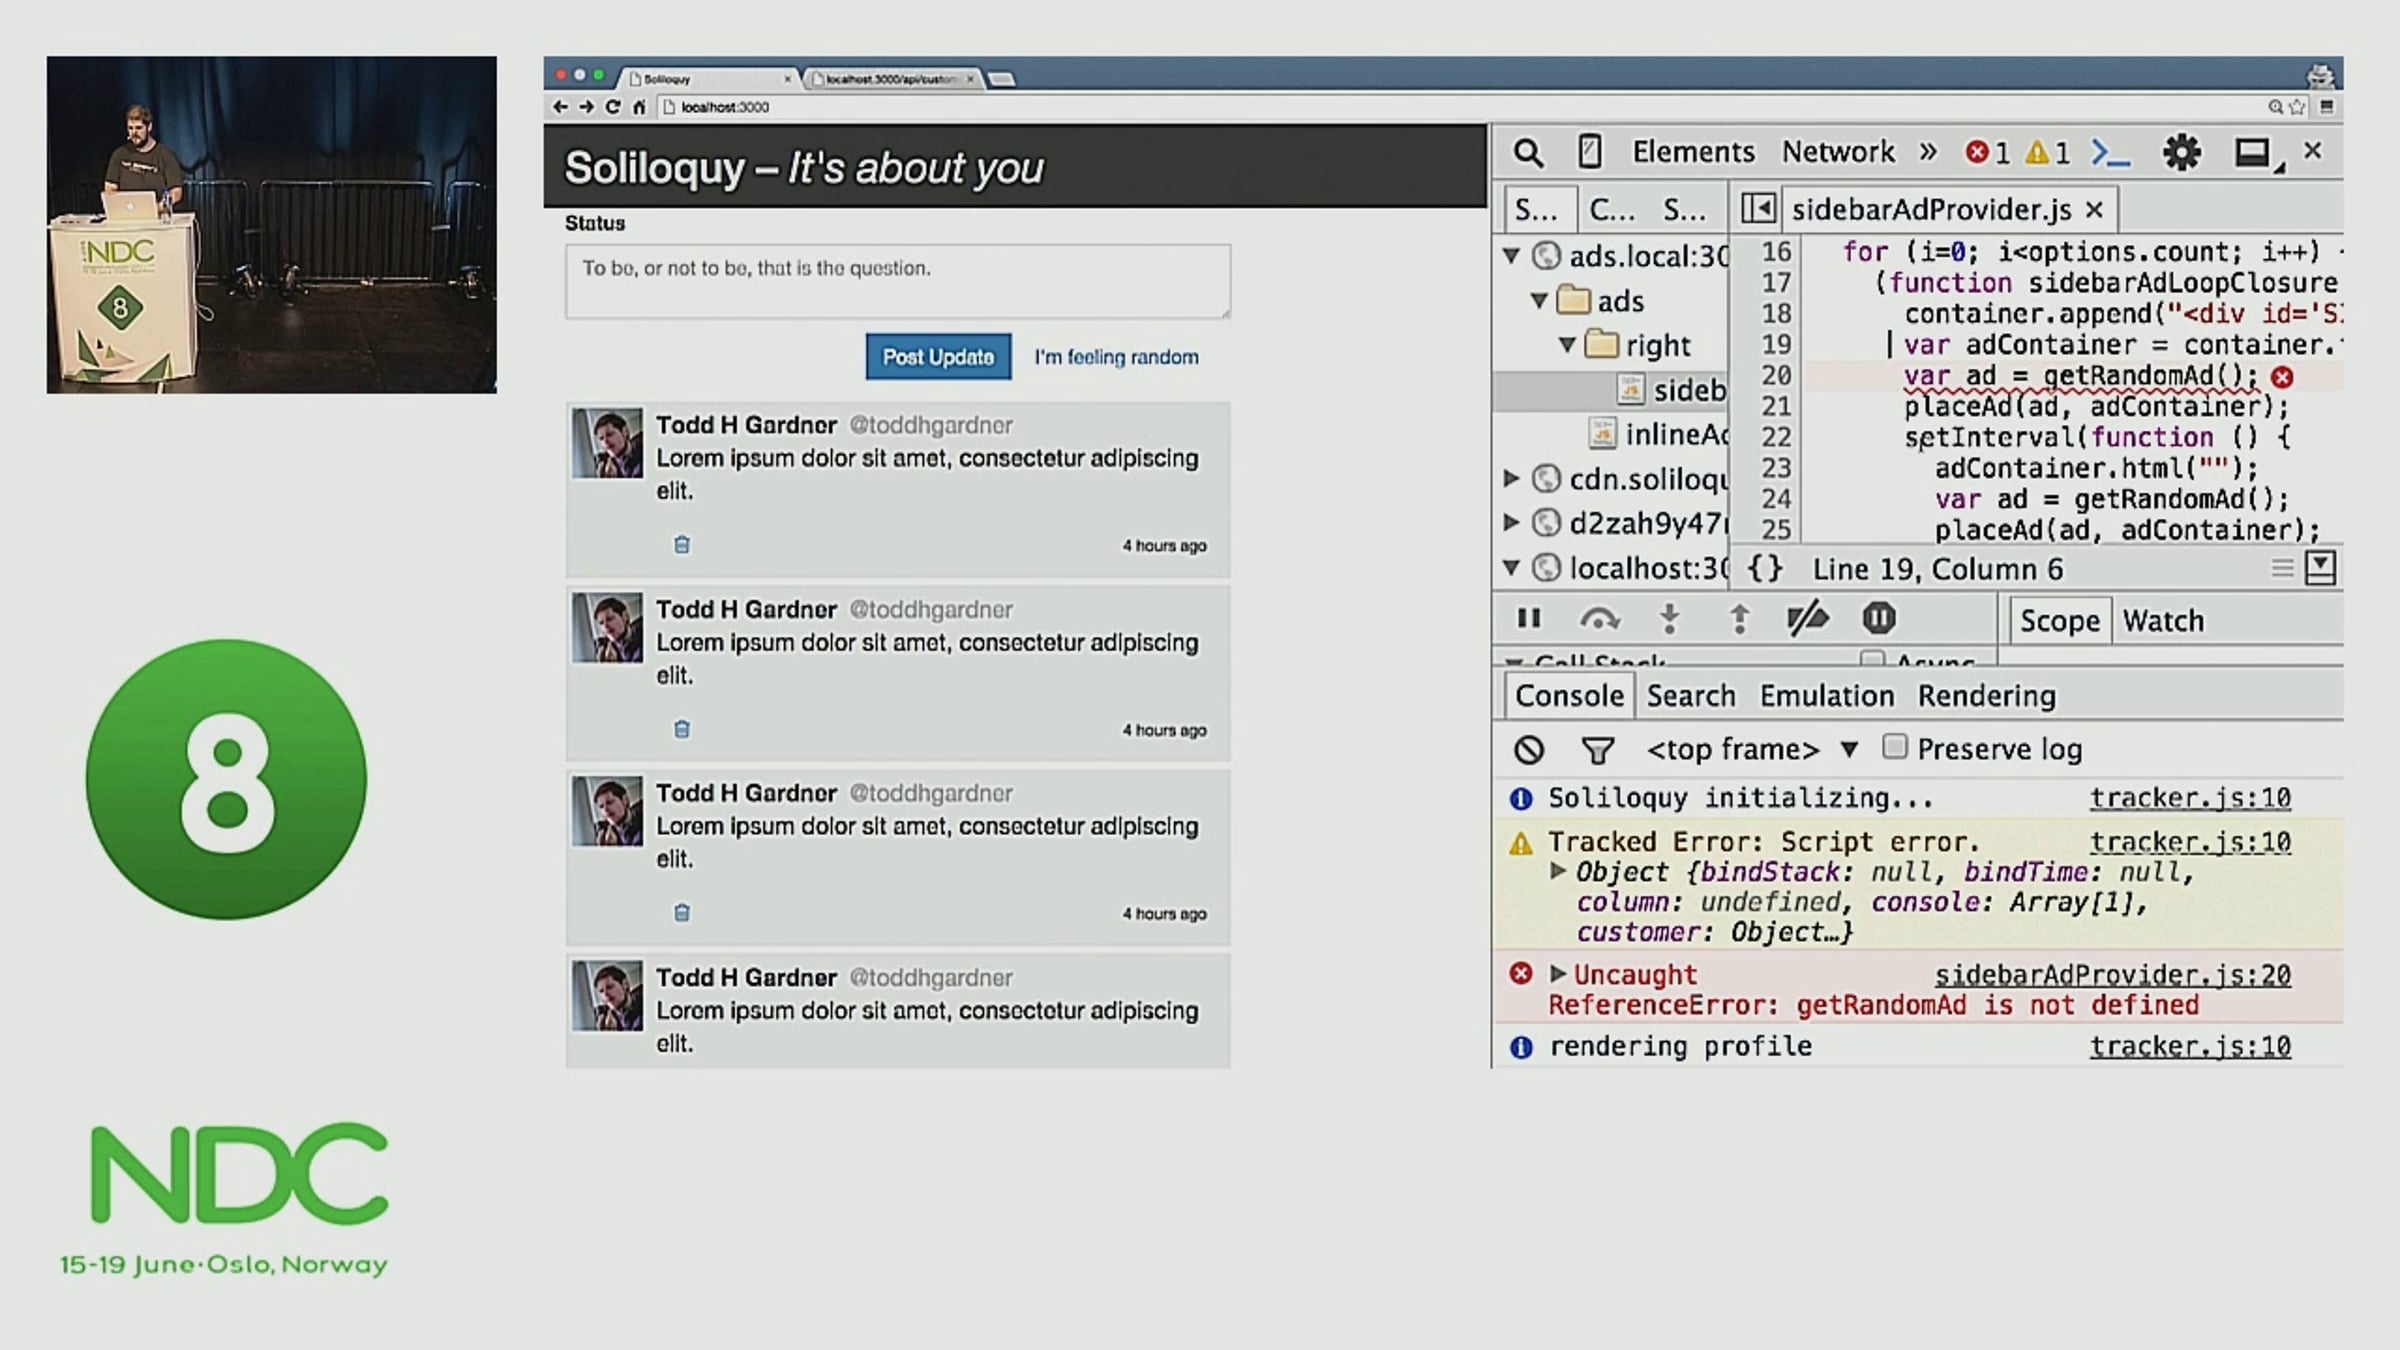Toggle the sources navigator panel
Image resolution: width=2400 pixels, height=1350 pixels.
coord(1758,209)
